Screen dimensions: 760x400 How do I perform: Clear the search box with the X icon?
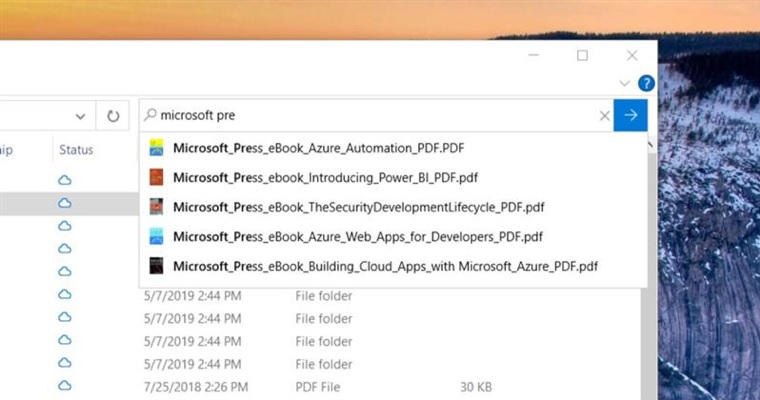(x=604, y=116)
